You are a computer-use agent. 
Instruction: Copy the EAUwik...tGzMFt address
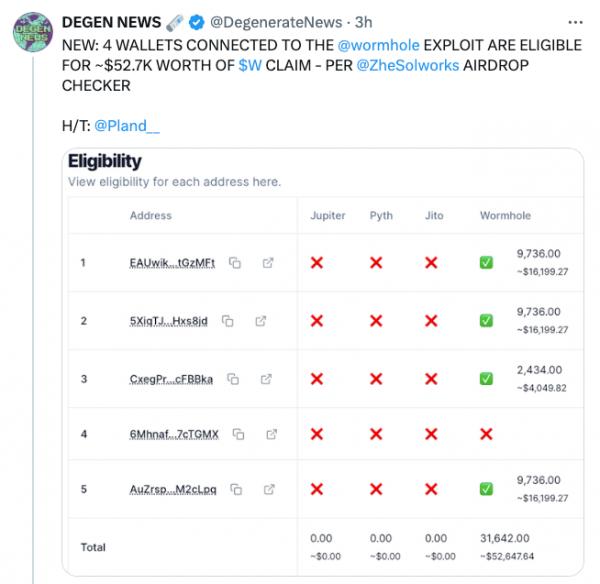[x=235, y=263]
